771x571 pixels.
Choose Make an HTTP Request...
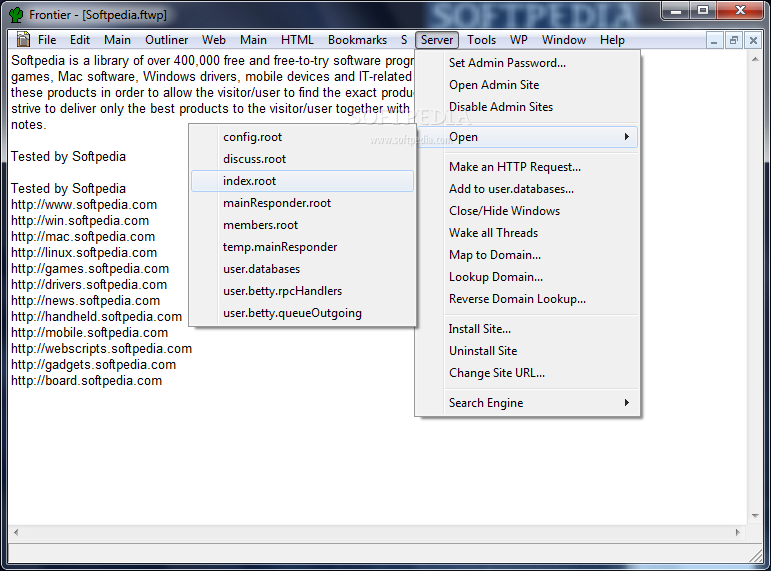click(x=527, y=167)
